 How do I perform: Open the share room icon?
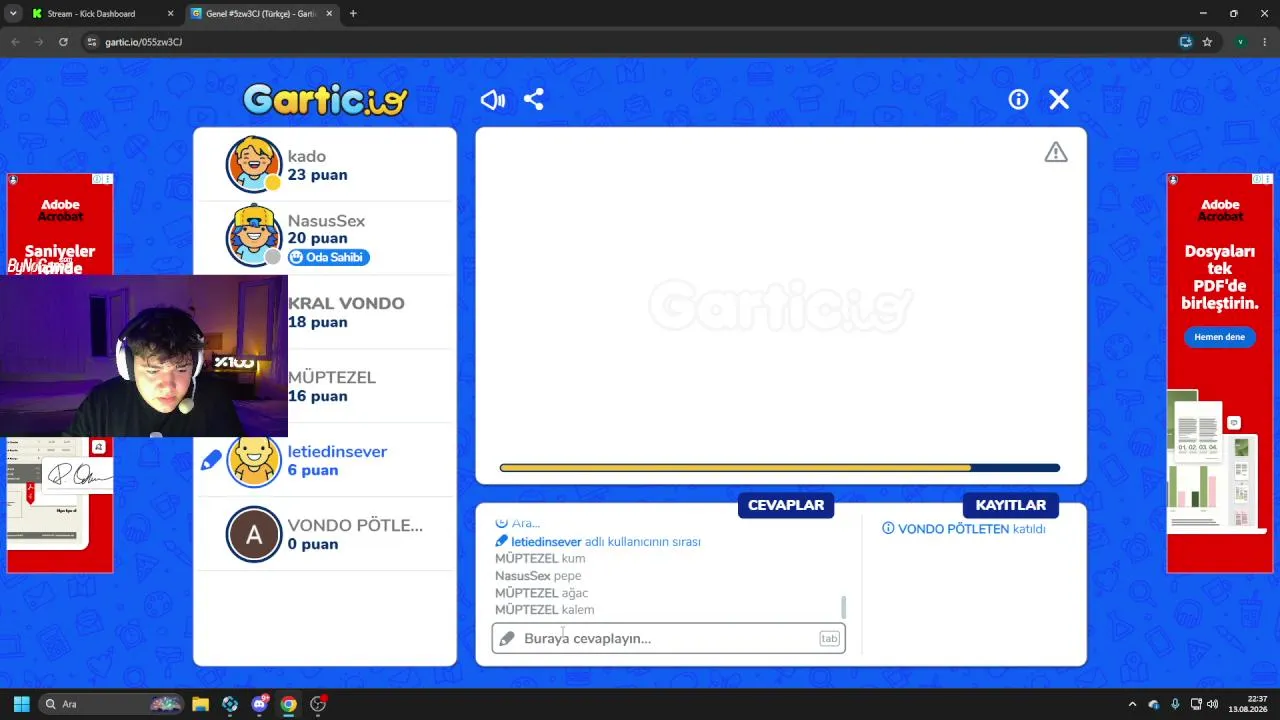(534, 100)
